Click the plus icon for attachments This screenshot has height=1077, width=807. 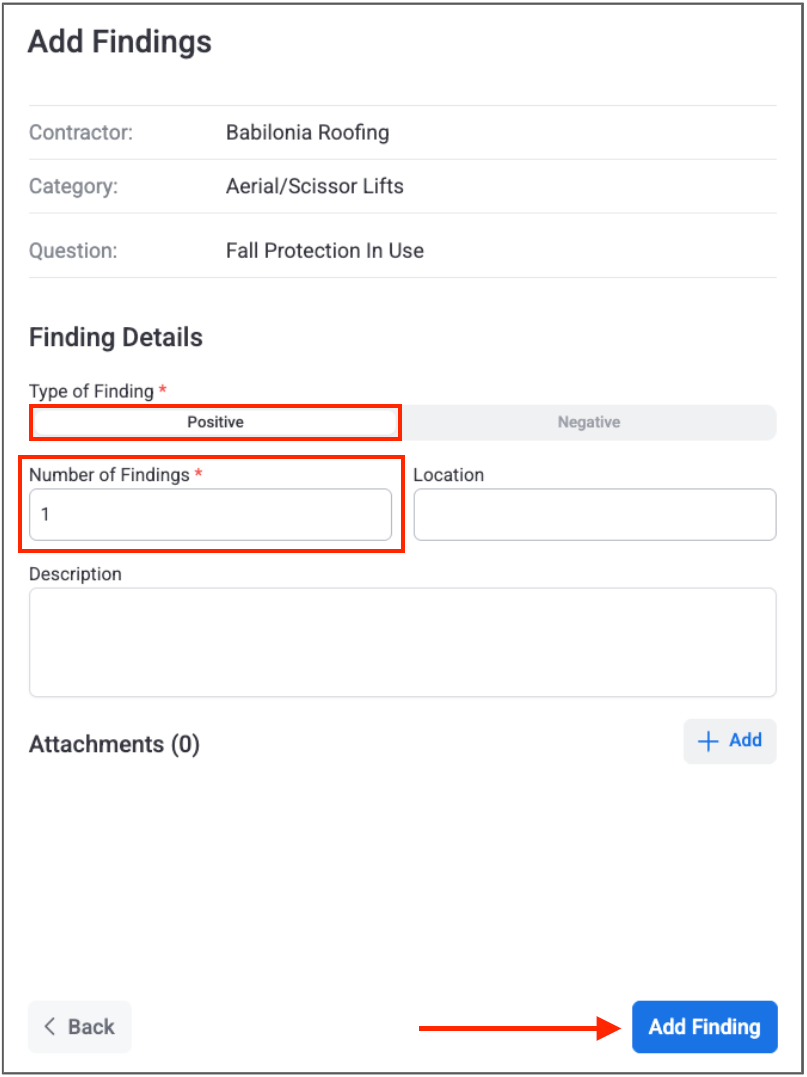coord(708,741)
